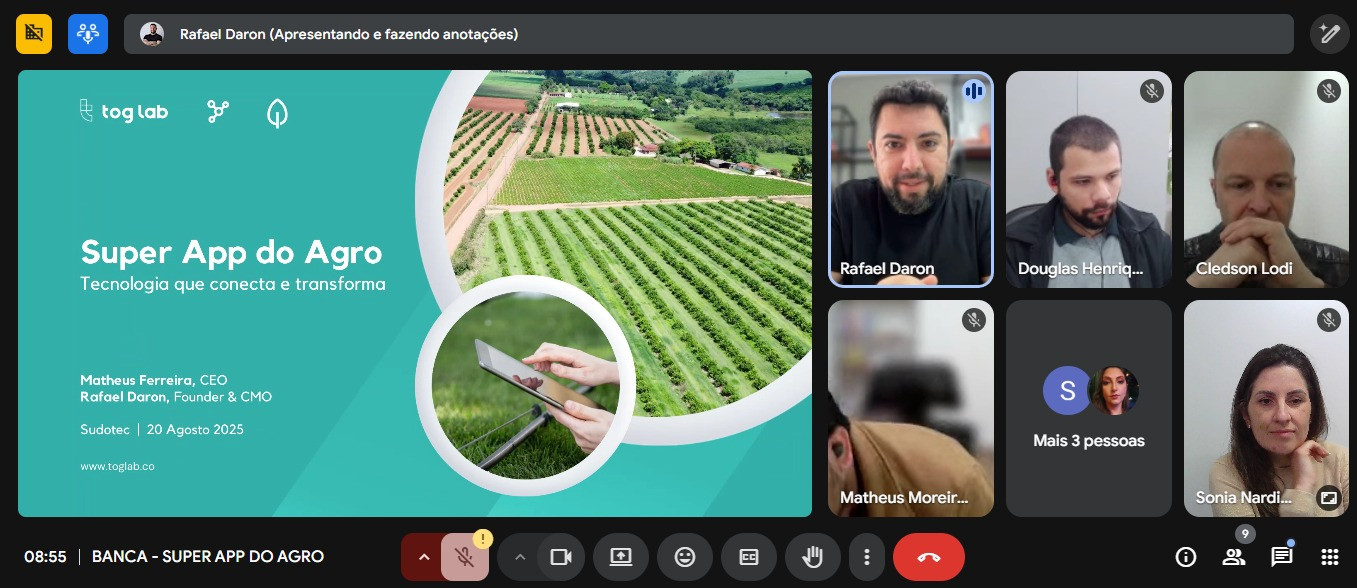Image resolution: width=1357 pixels, height=588 pixels.
Task: Click the yellow external-organization icon at top left
Action: pyautogui.click(x=34, y=34)
